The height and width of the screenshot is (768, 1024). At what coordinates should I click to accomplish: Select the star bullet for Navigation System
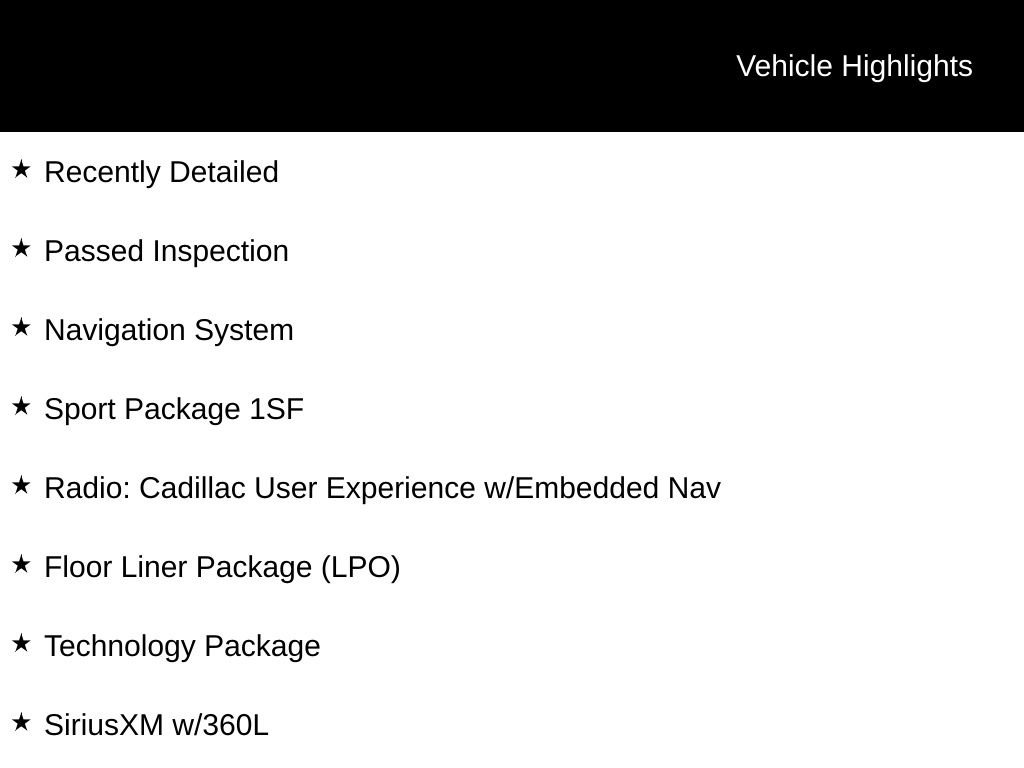click(21, 328)
